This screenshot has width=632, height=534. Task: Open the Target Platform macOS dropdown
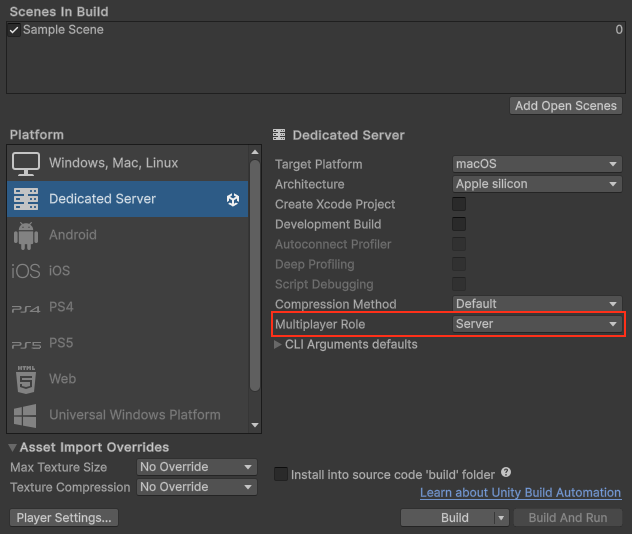pyautogui.click(x=536, y=164)
